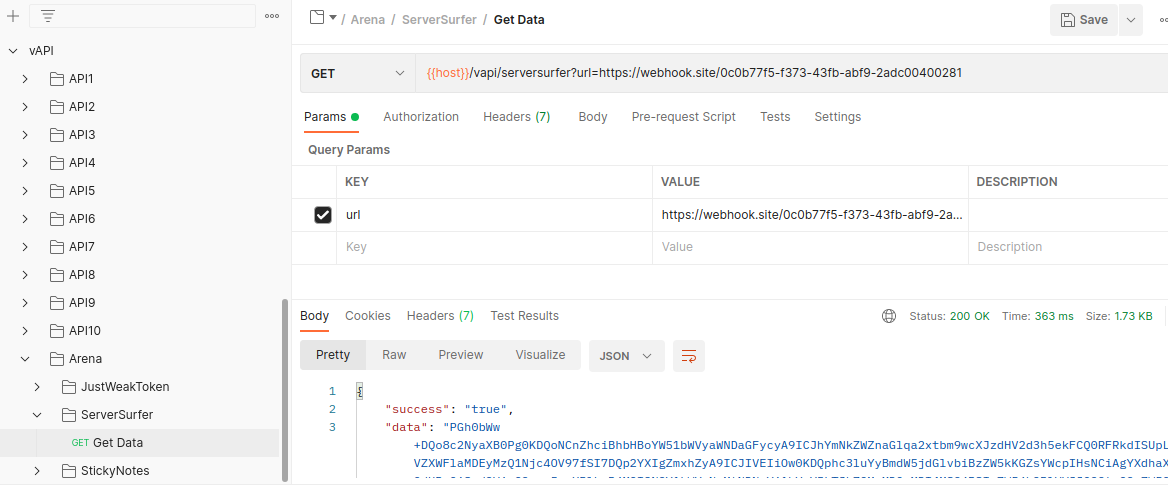1168x486 pixels.
Task: Click the wrap lines icon in response
Action: point(688,355)
